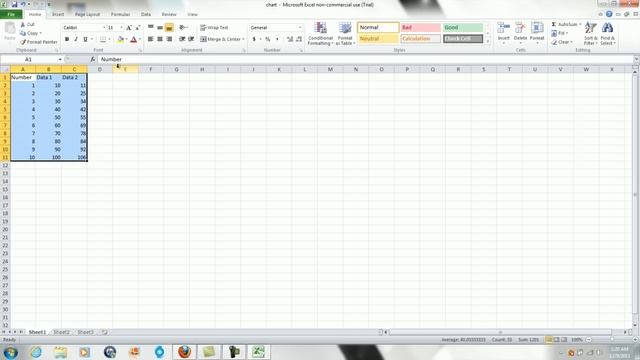Screen dimensions: 640x360
Task: Open Windows Explorer folder on taskbar
Action: (x=60, y=351)
